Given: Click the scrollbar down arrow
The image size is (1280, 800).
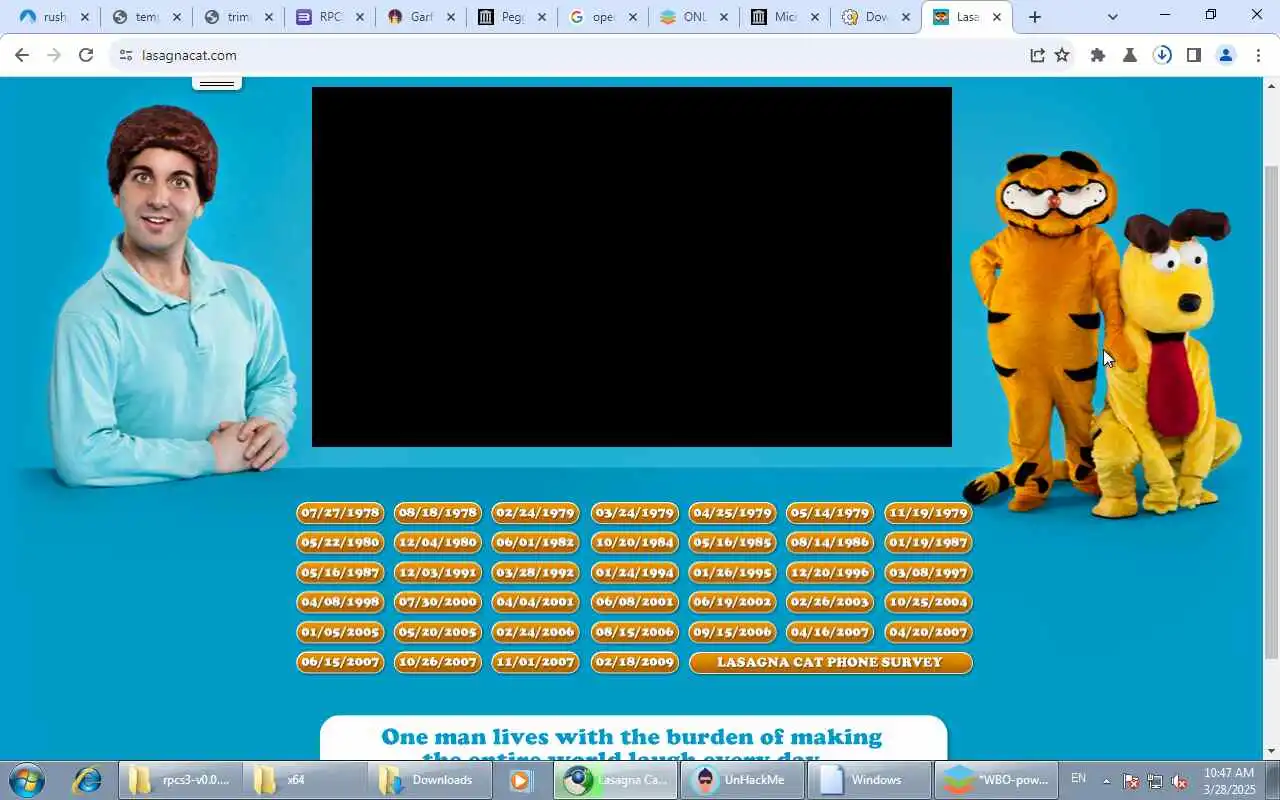Looking at the screenshot, I should [x=1271, y=751].
